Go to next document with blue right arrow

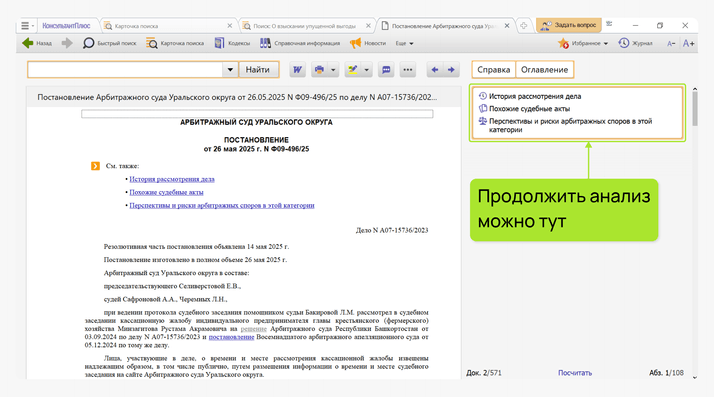[451, 70]
